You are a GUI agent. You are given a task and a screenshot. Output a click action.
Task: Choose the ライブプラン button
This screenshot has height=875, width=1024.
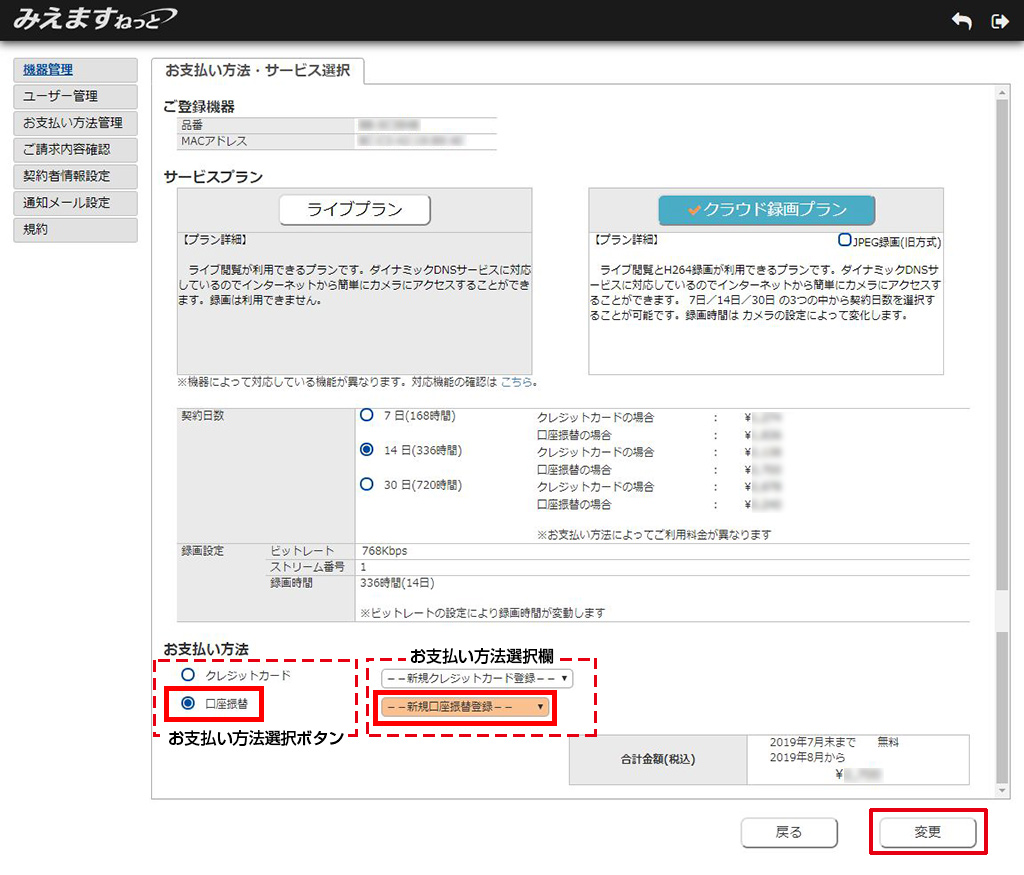pos(354,210)
